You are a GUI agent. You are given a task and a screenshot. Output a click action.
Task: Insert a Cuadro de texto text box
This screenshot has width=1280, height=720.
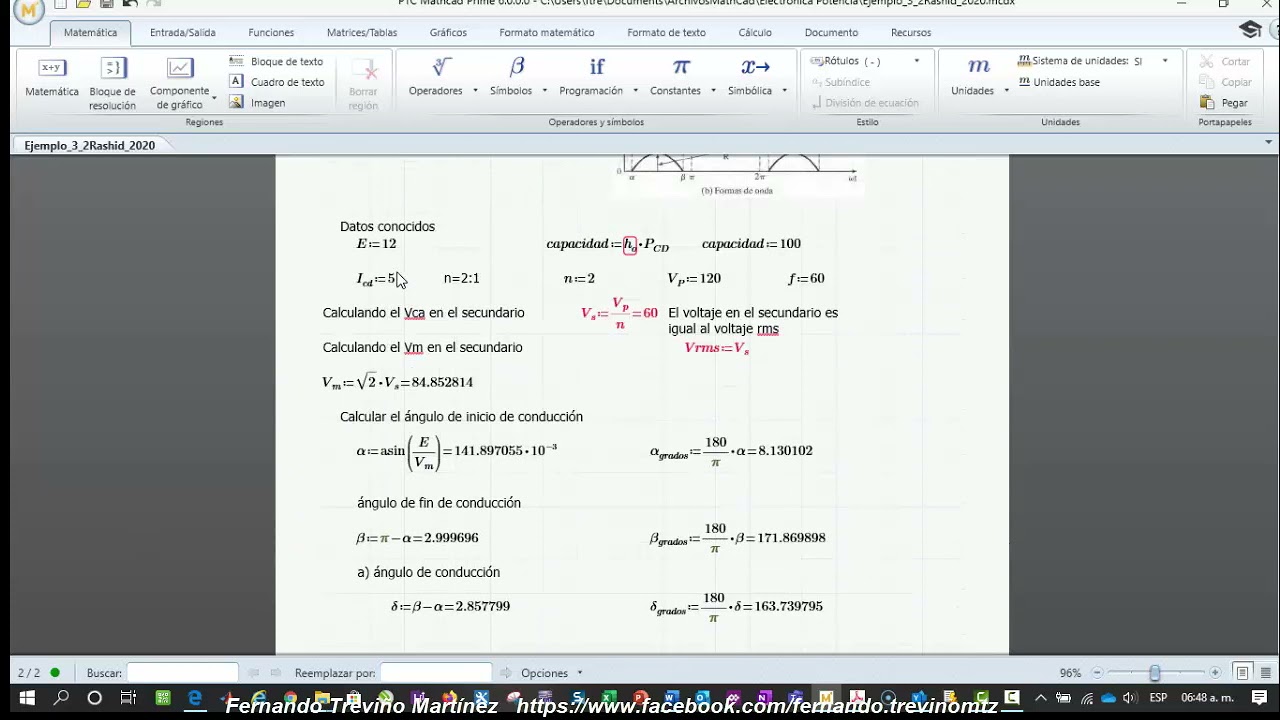[276, 82]
